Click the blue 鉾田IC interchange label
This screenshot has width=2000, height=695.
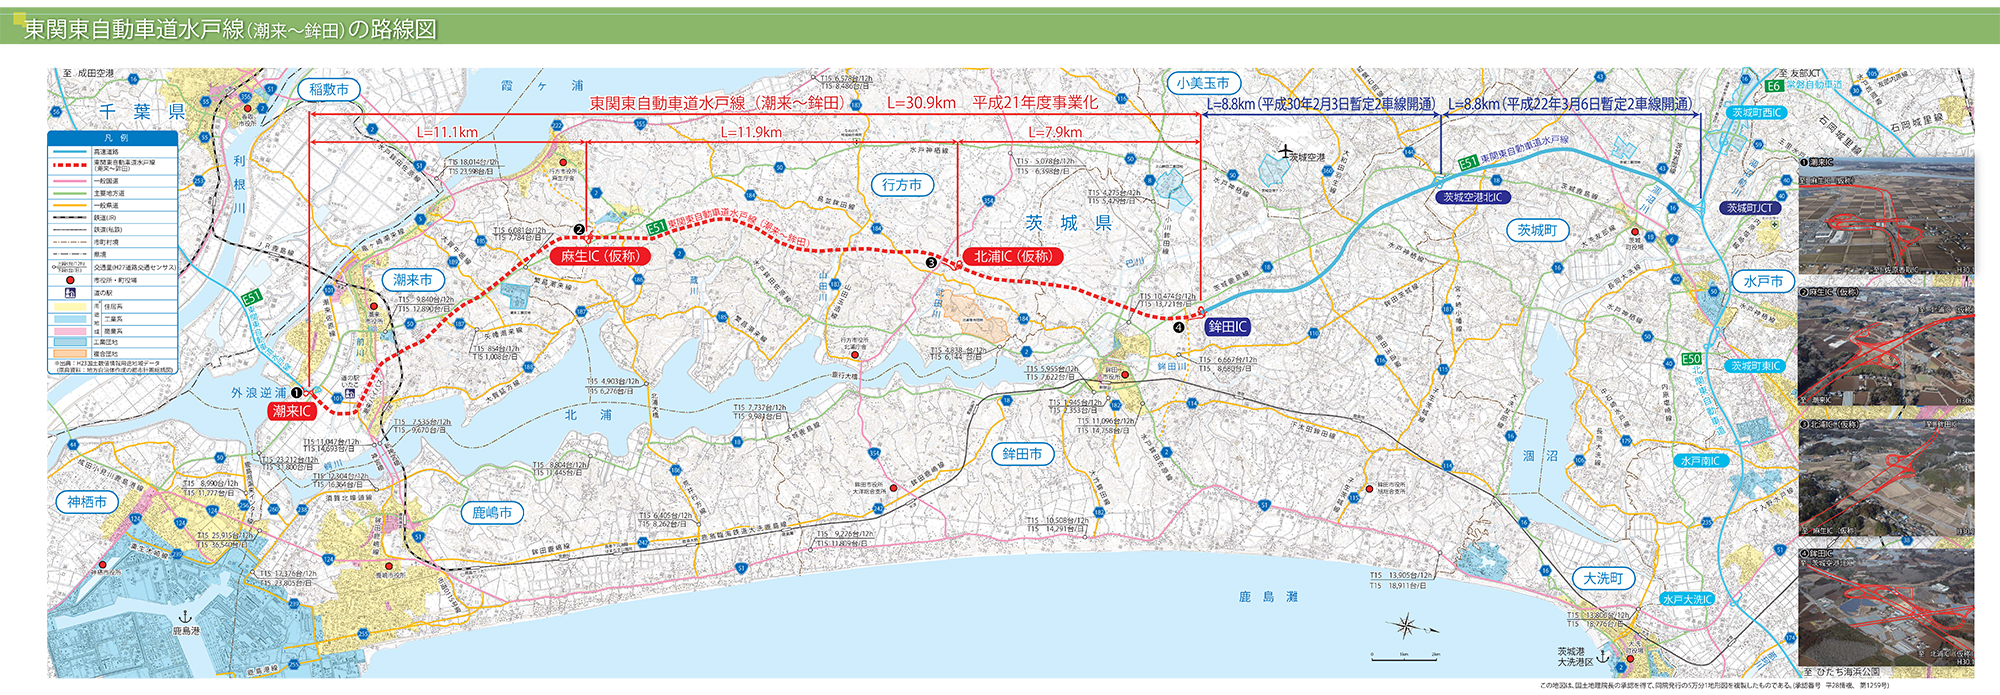point(1227,326)
